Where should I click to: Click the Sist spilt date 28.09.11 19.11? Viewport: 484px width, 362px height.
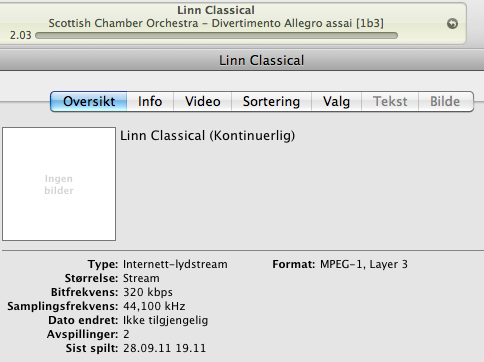coord(164,348)
